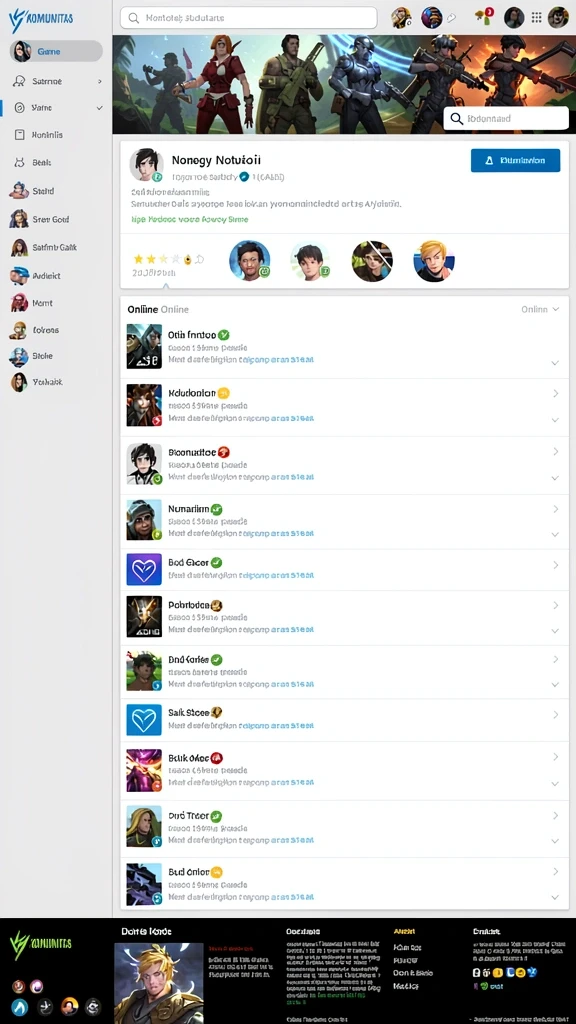The width and height of the screenshot is (576, 1024).
Task: Open the Beals item in the sidebar
Action: (x=41, y=162)
